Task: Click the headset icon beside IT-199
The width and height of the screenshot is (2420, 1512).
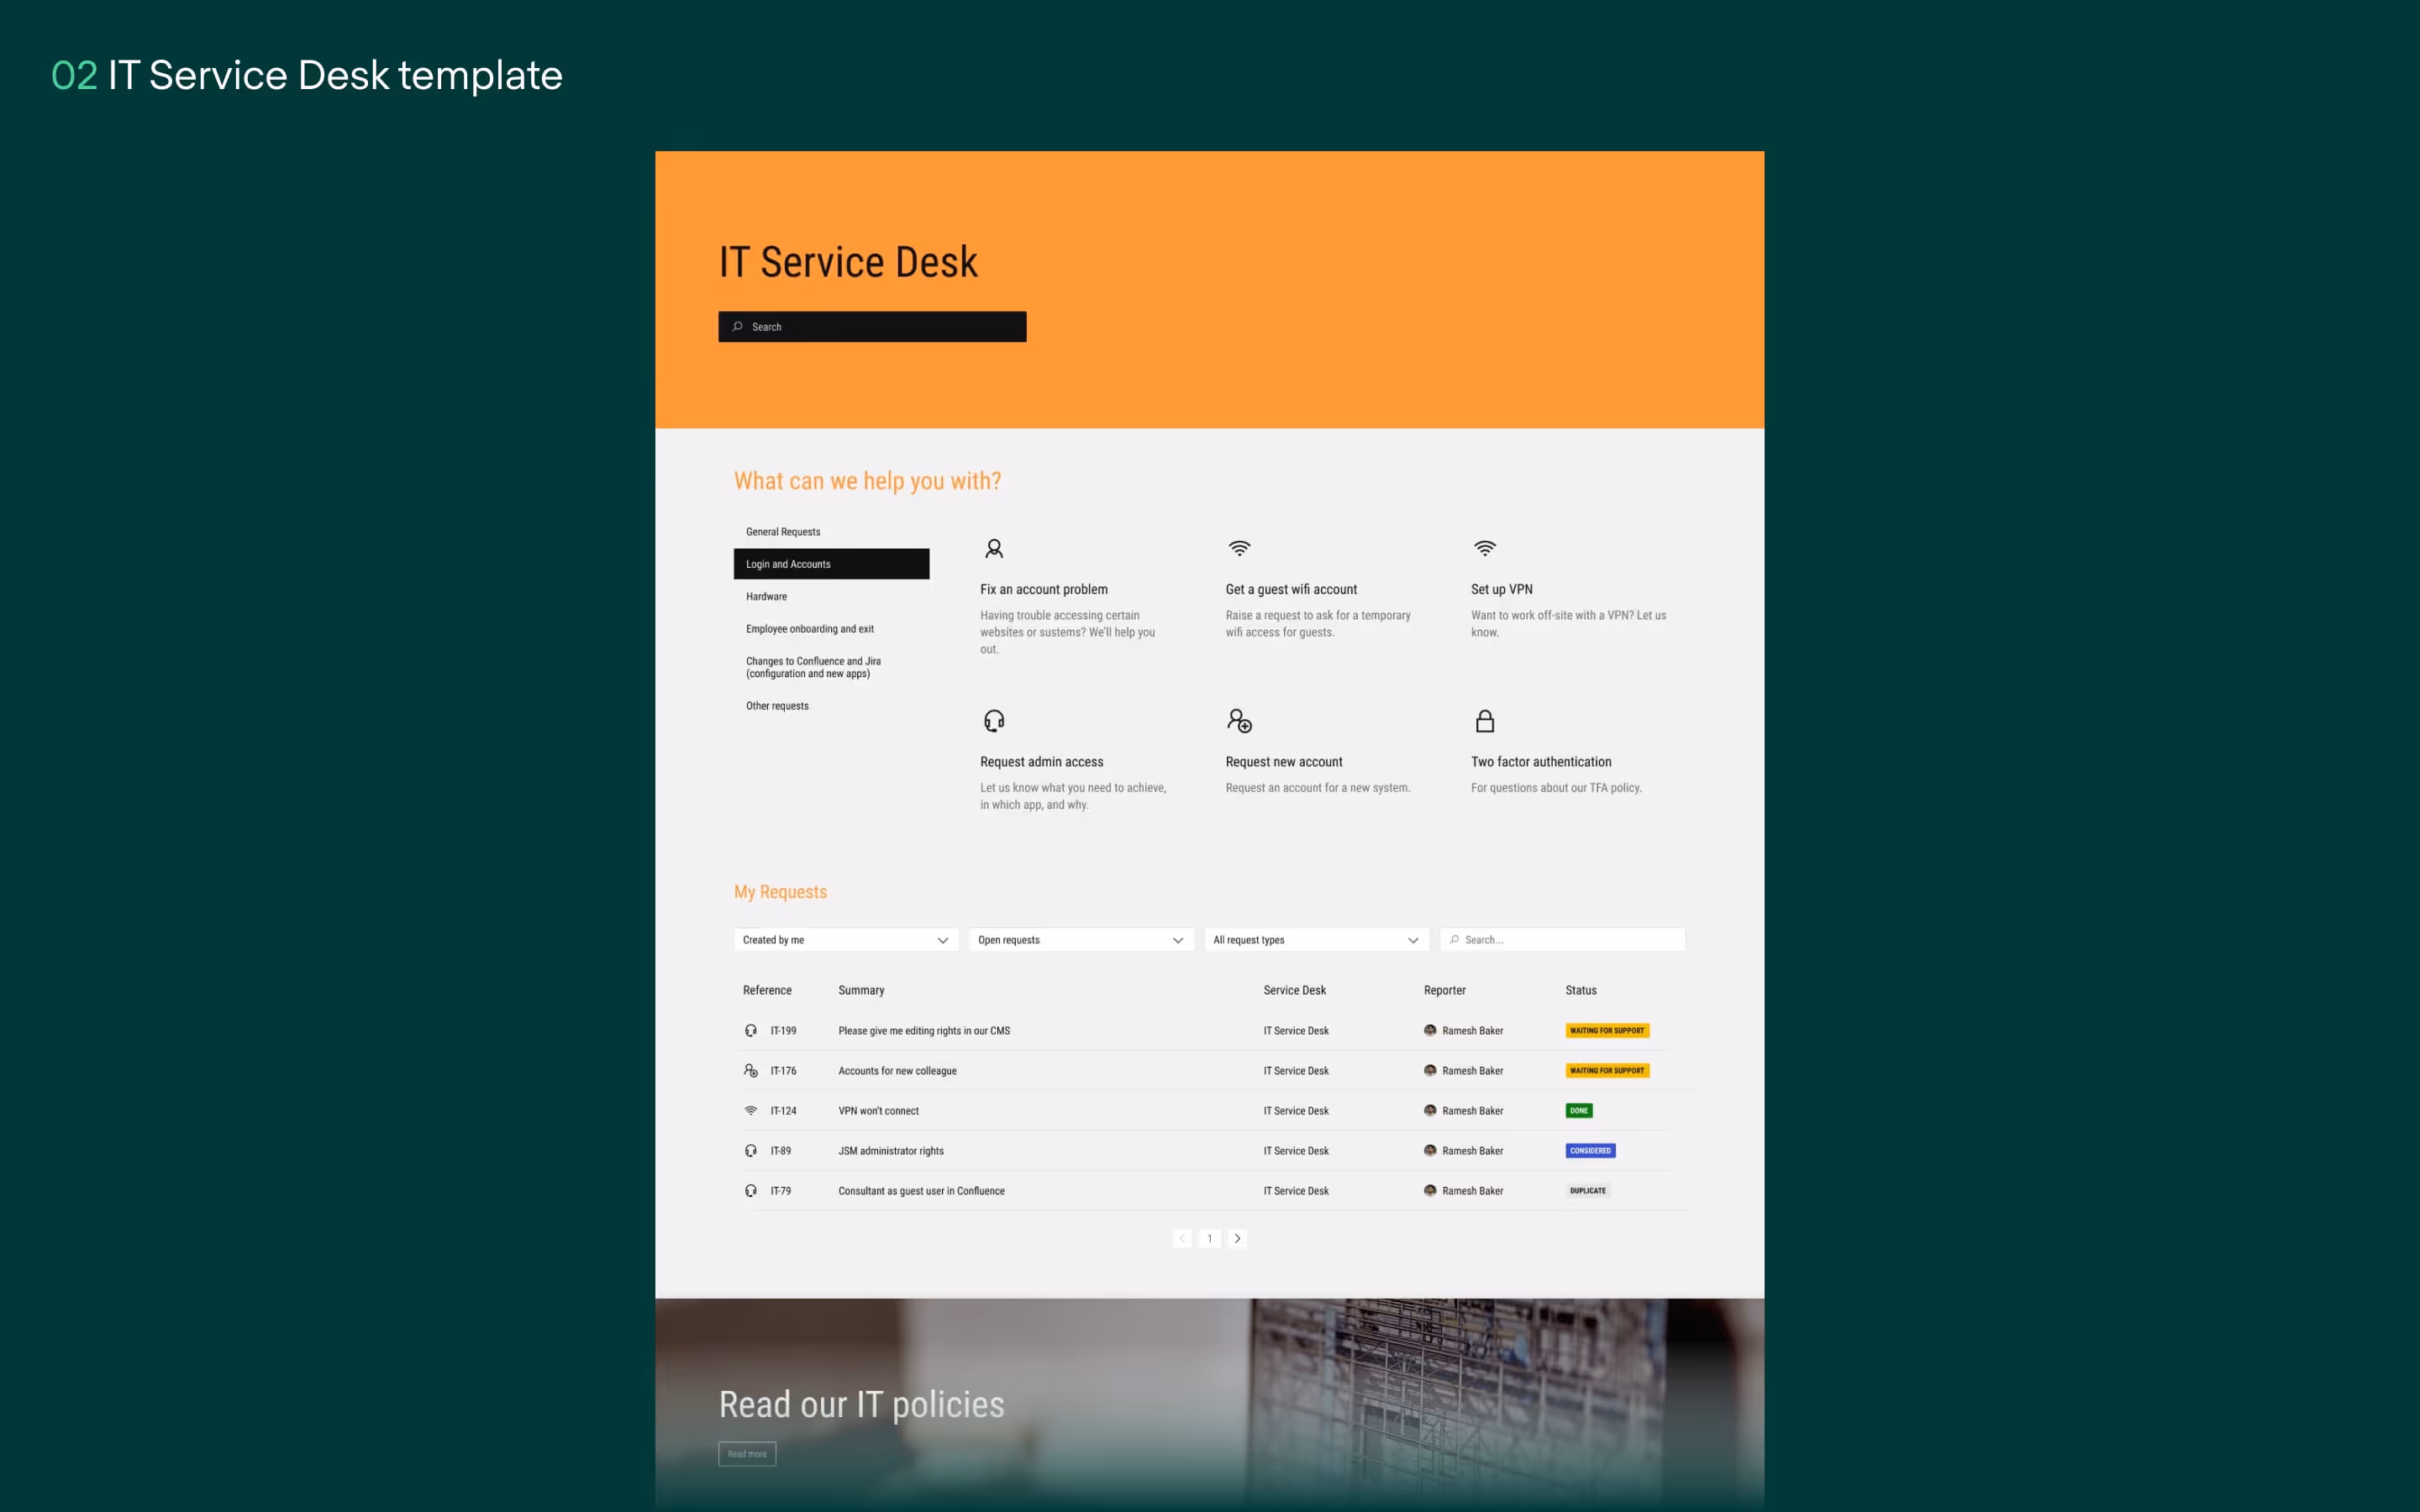Action: [x=751, y=1031]
